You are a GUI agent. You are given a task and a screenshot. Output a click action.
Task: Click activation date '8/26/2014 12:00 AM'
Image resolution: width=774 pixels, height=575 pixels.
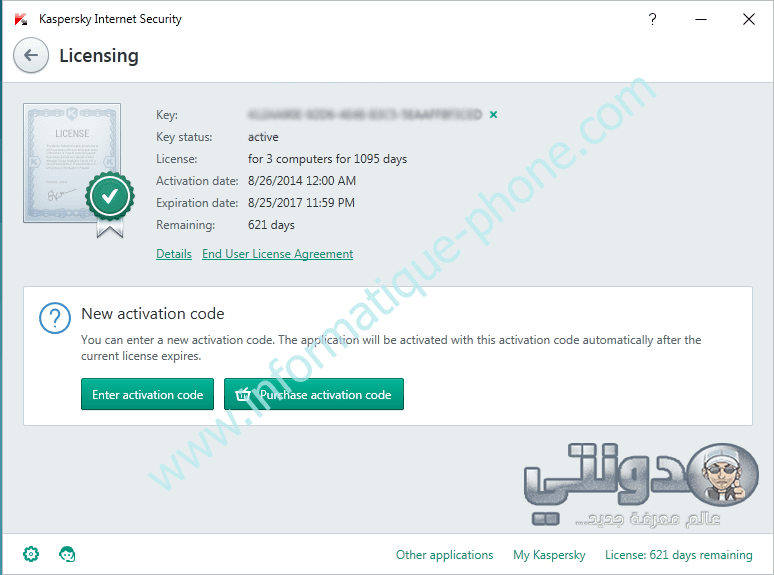pyautogui.click(x=302, y=181)
